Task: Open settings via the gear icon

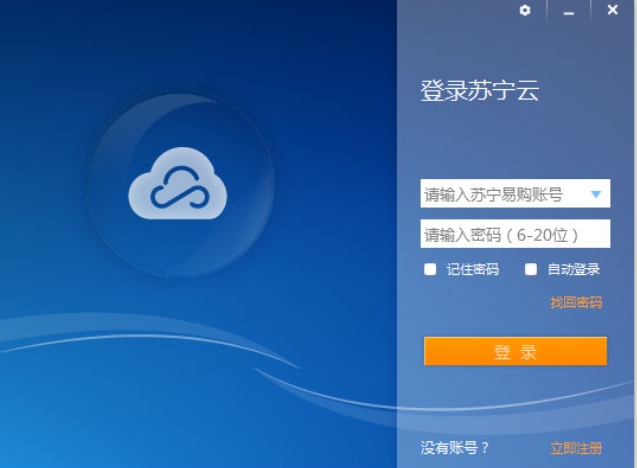Action: pos(525,10)
